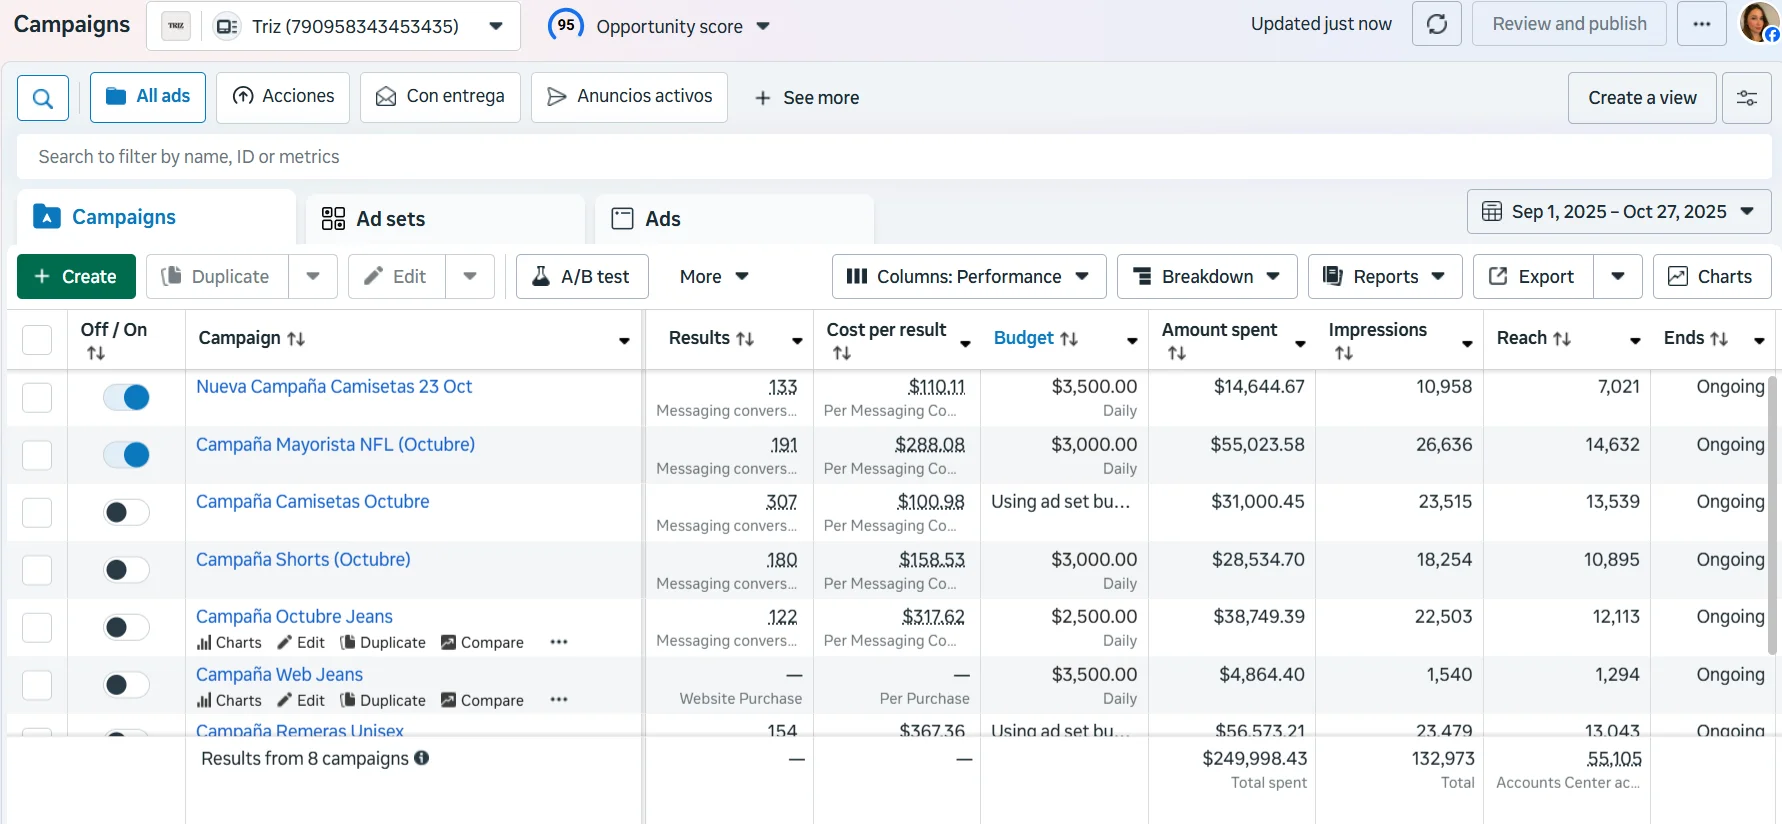1782x824 pixels.
Task: Click the user profile avatar
Action: click(1759, 23)
